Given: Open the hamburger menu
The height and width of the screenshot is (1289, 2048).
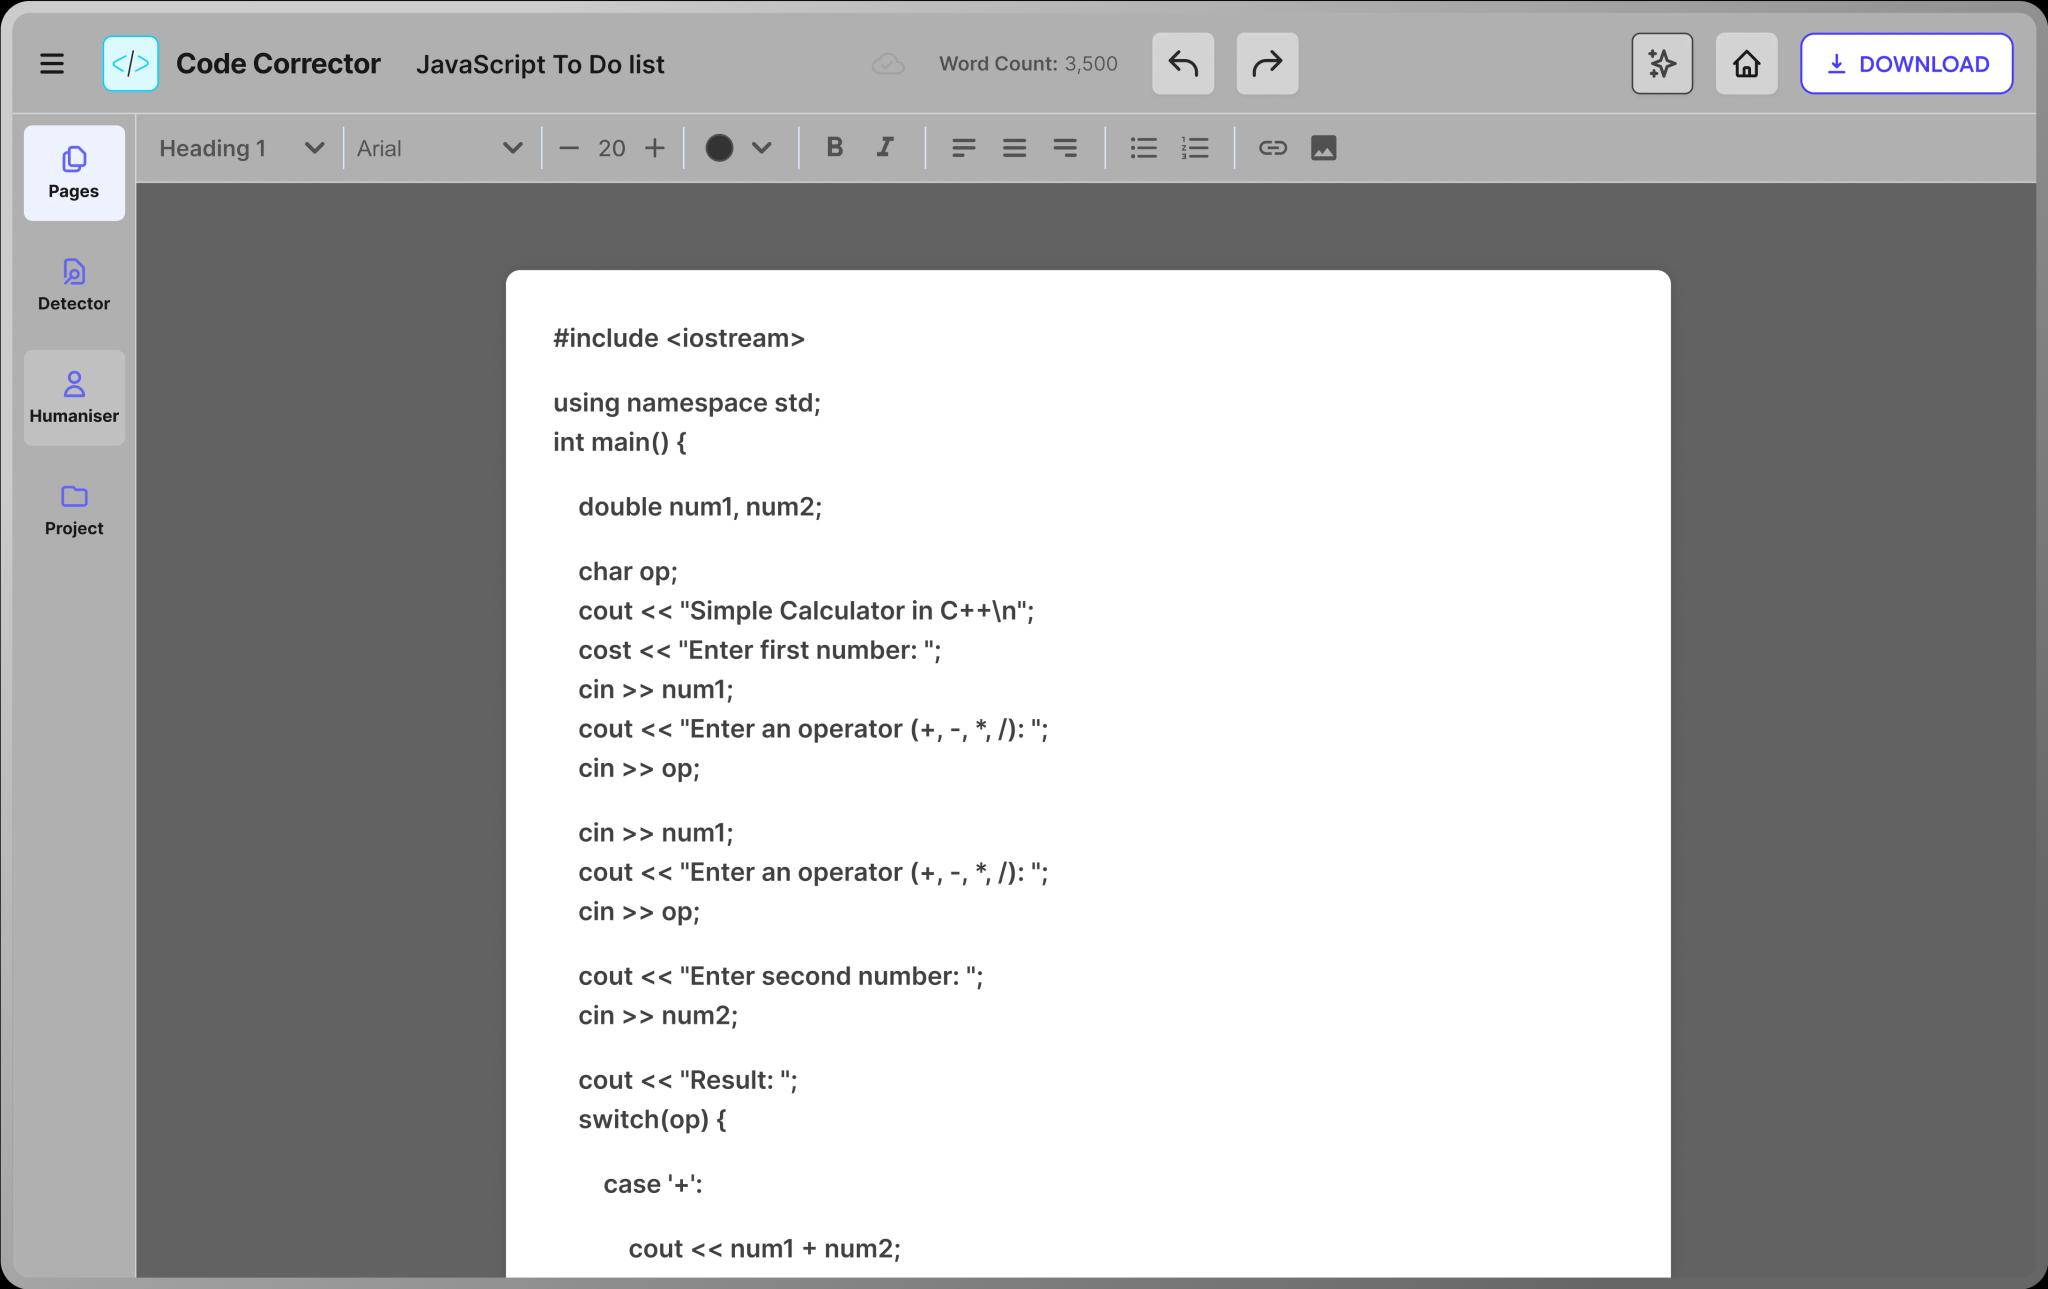Looking at the screenshot, I should pyautogui.click(x=52, y=64).
